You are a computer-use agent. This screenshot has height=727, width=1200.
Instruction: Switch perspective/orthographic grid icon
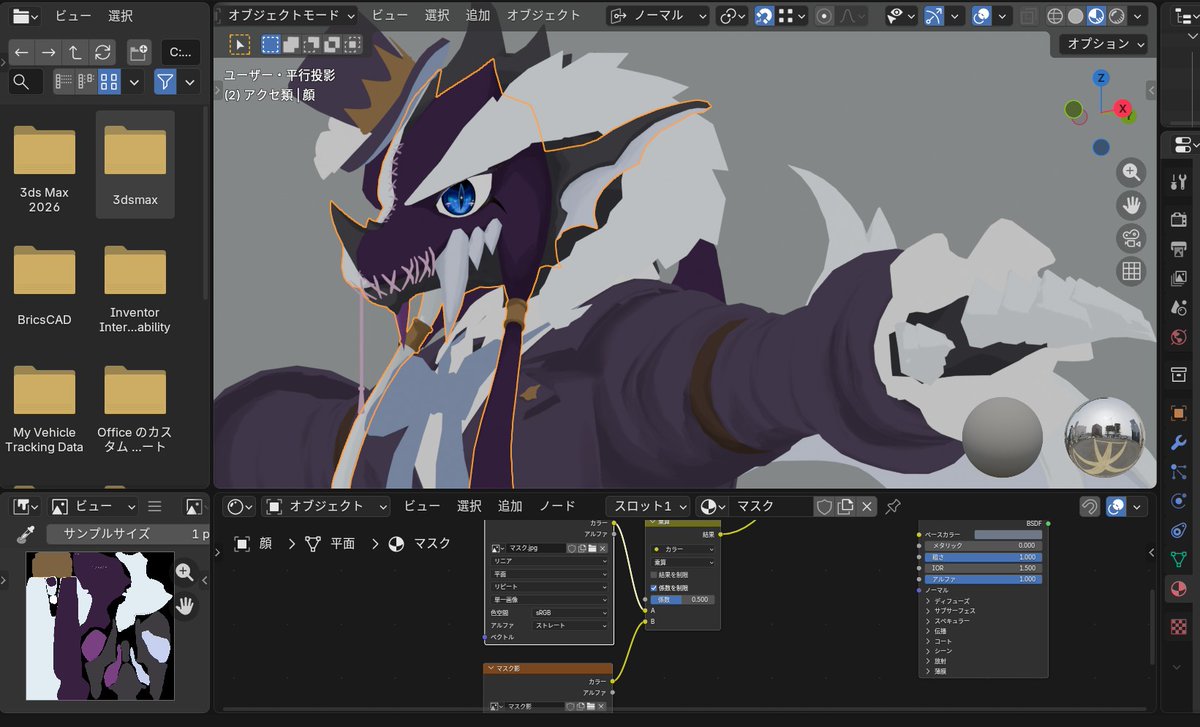(x=1131, y=271)
